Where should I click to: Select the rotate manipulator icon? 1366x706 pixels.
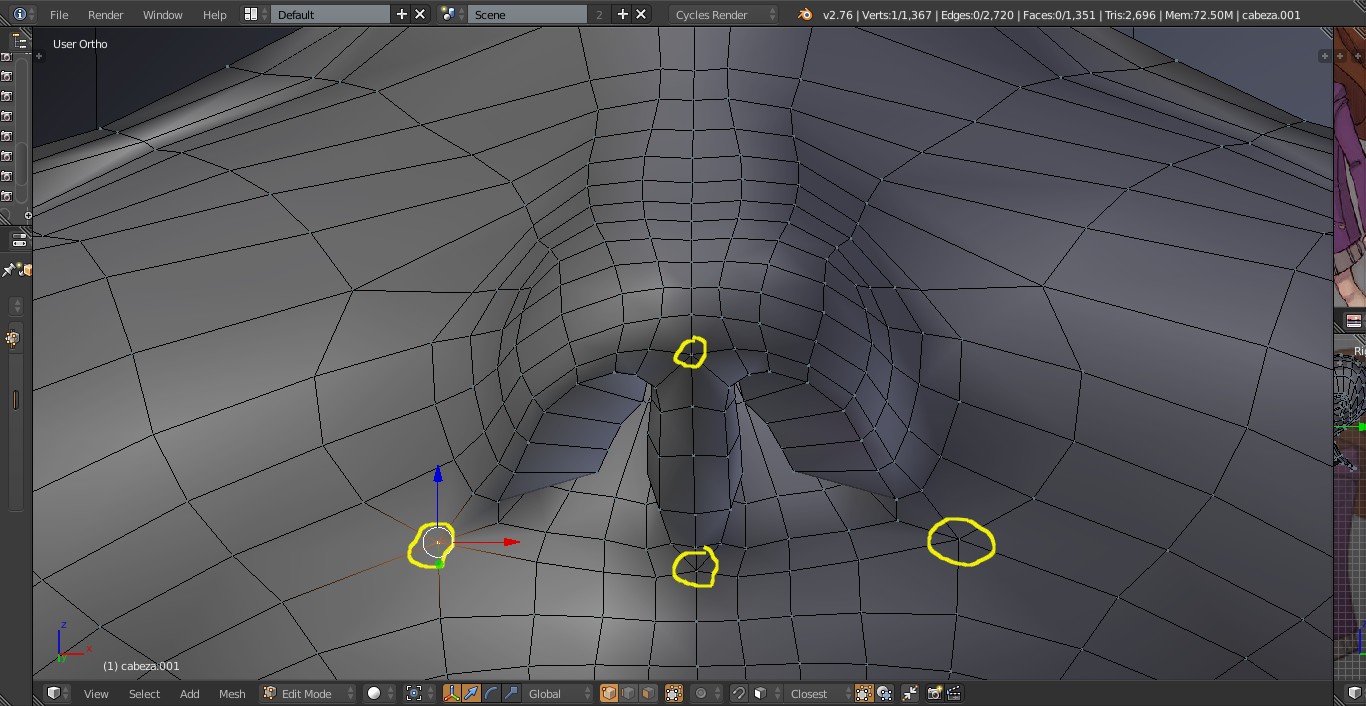coord(491,693)
